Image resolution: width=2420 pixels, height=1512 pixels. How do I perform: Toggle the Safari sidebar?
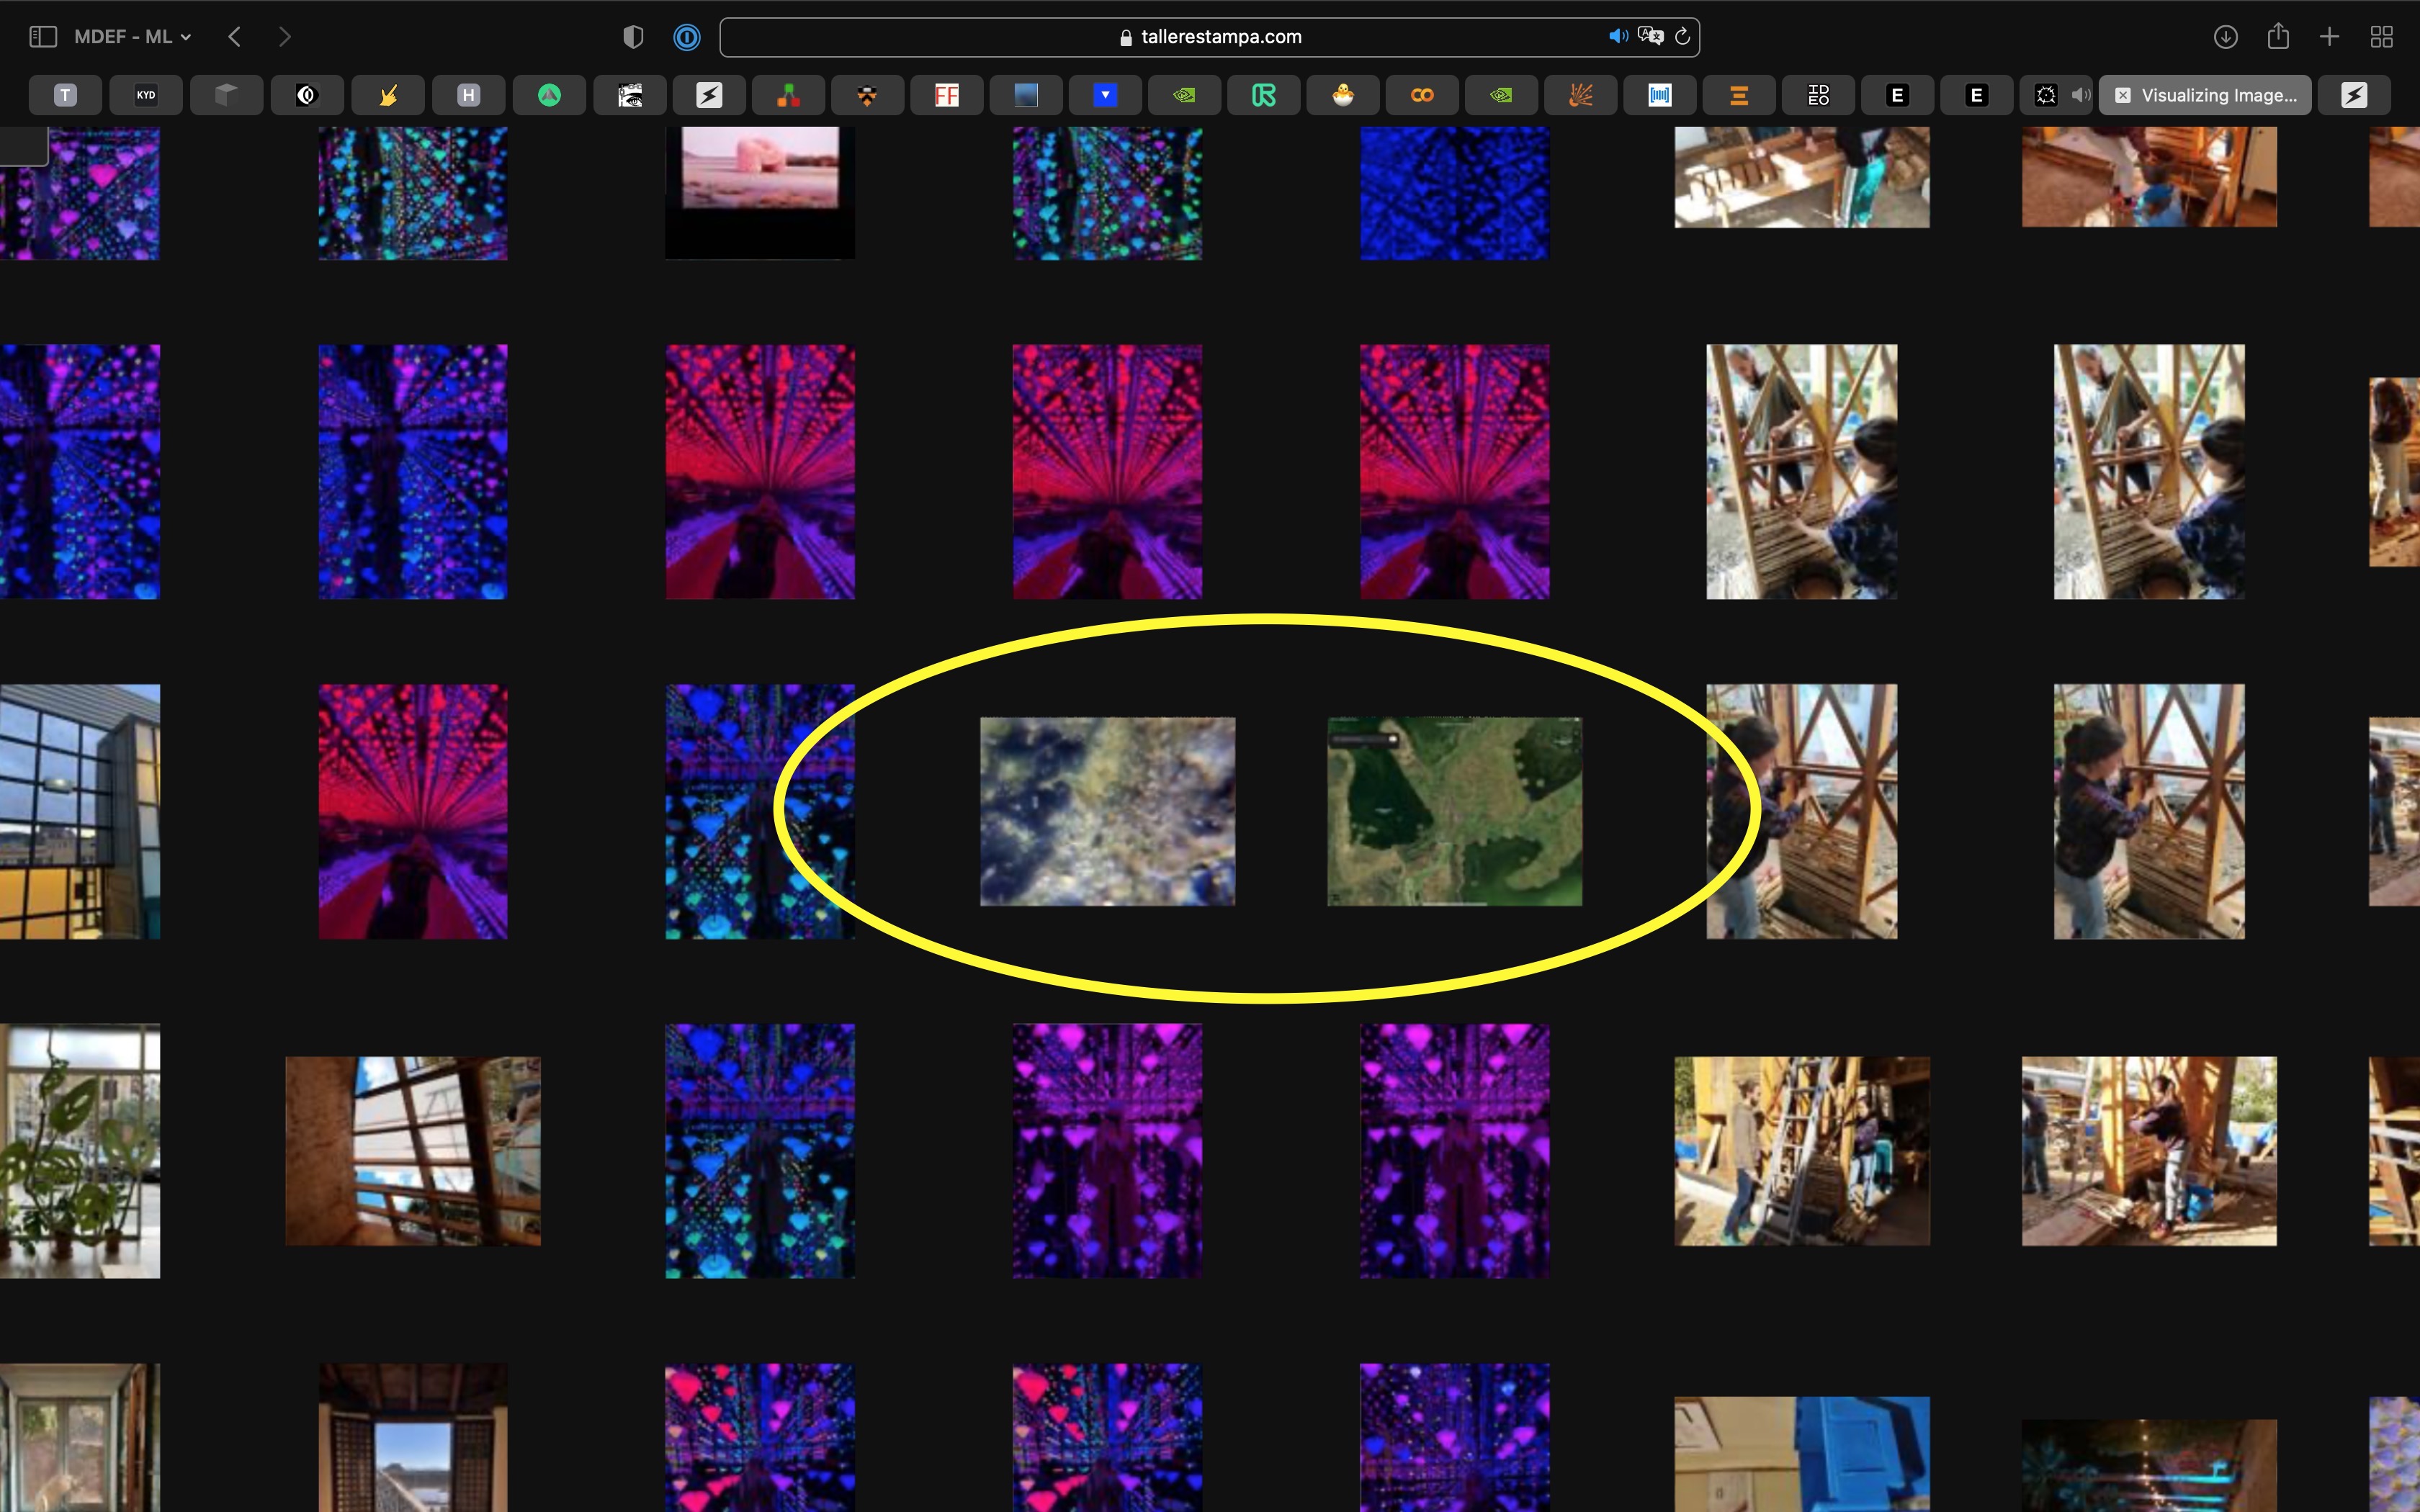coord(43,37)
